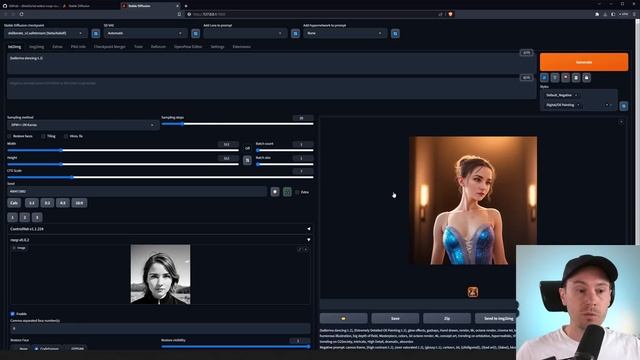This screenshot has height=360, width=640.
Task: Toggle the roop Enable checkbox
Action: pos(12,313)
